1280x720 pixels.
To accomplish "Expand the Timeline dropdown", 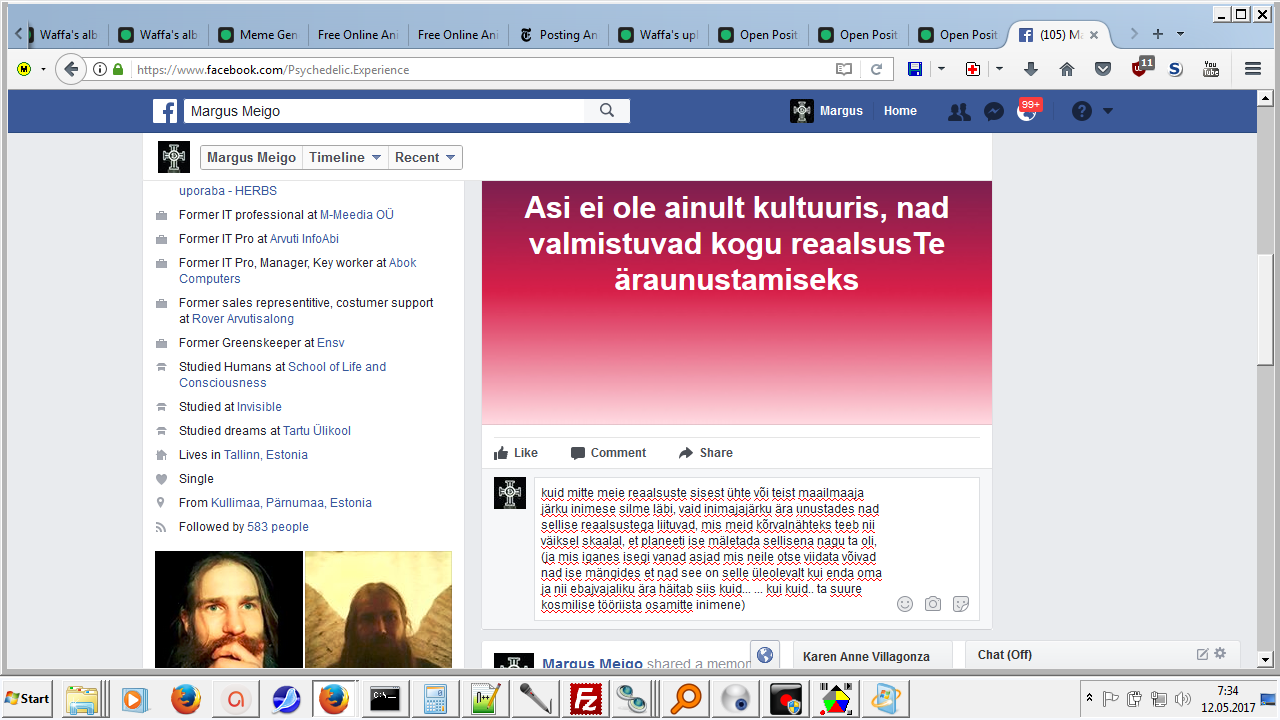I will coord(345,158).
